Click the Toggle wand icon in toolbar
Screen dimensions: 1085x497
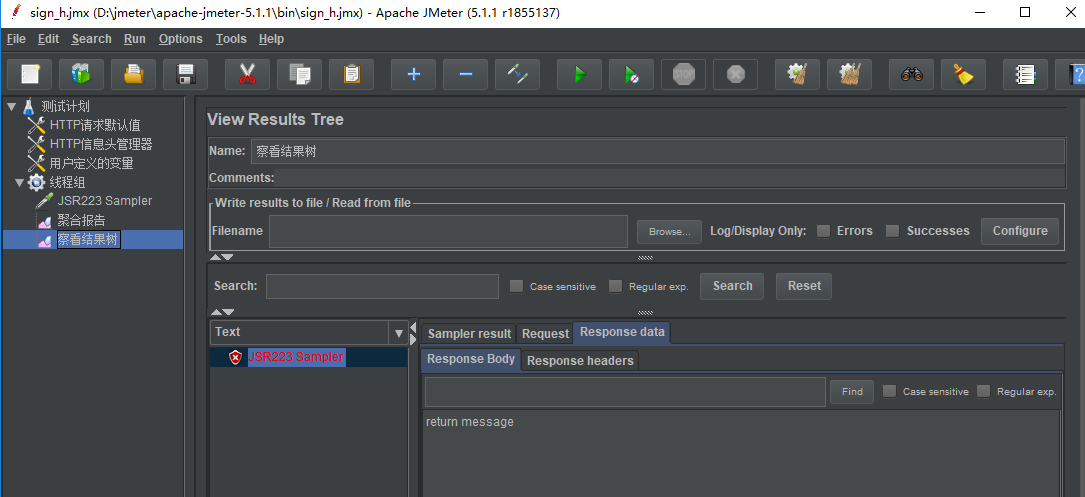point(517,75)
